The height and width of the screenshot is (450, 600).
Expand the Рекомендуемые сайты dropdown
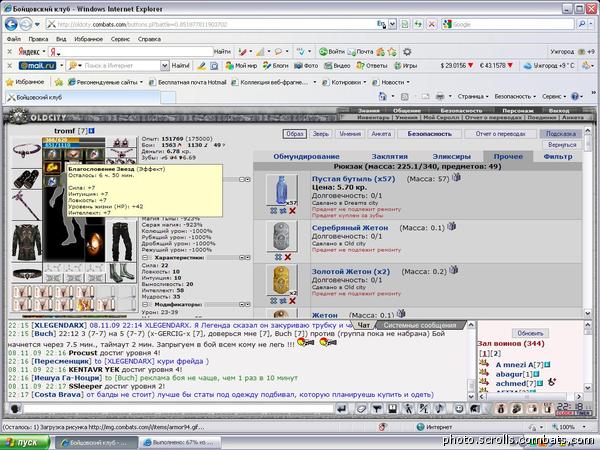(x=141, y=82)
